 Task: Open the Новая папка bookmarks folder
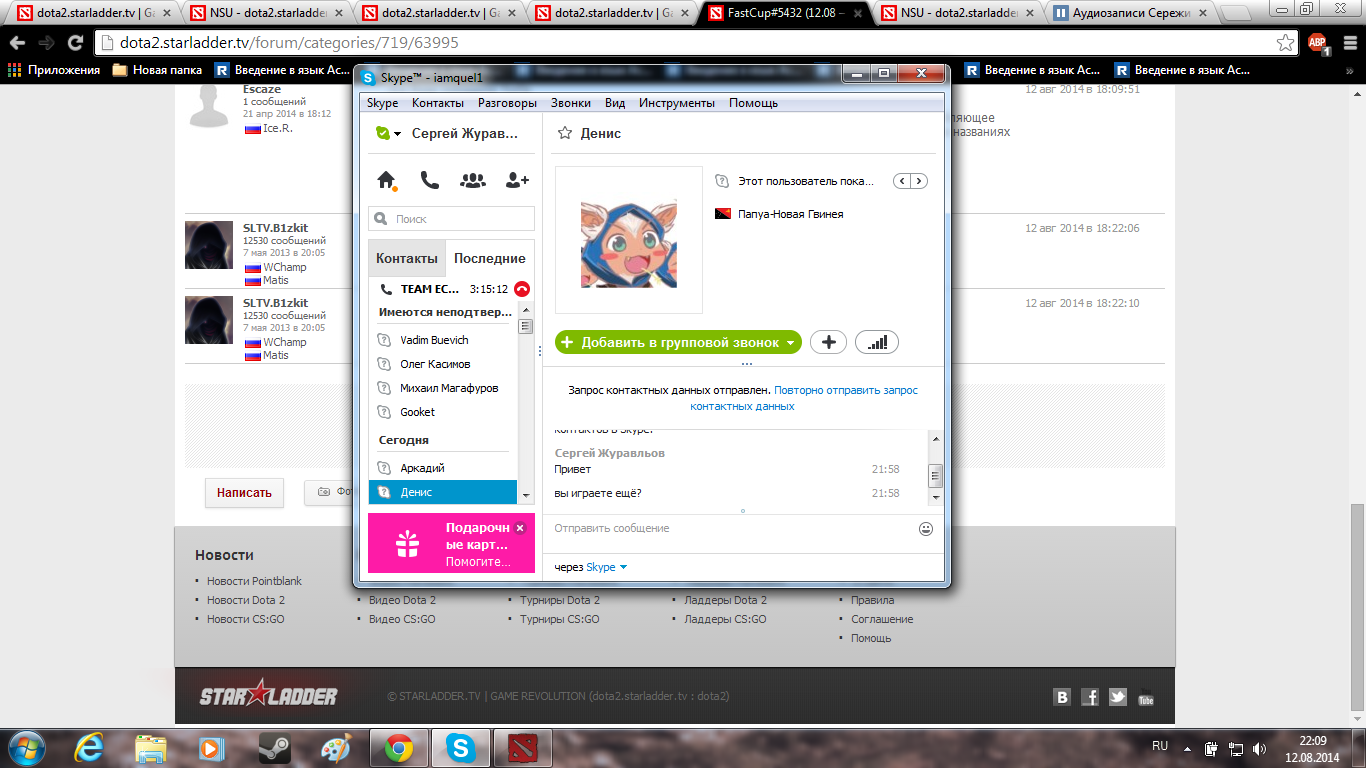[157, 70]
